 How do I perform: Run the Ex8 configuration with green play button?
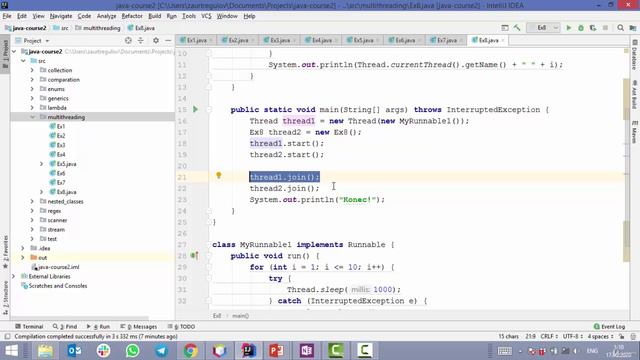pos(568,28)
